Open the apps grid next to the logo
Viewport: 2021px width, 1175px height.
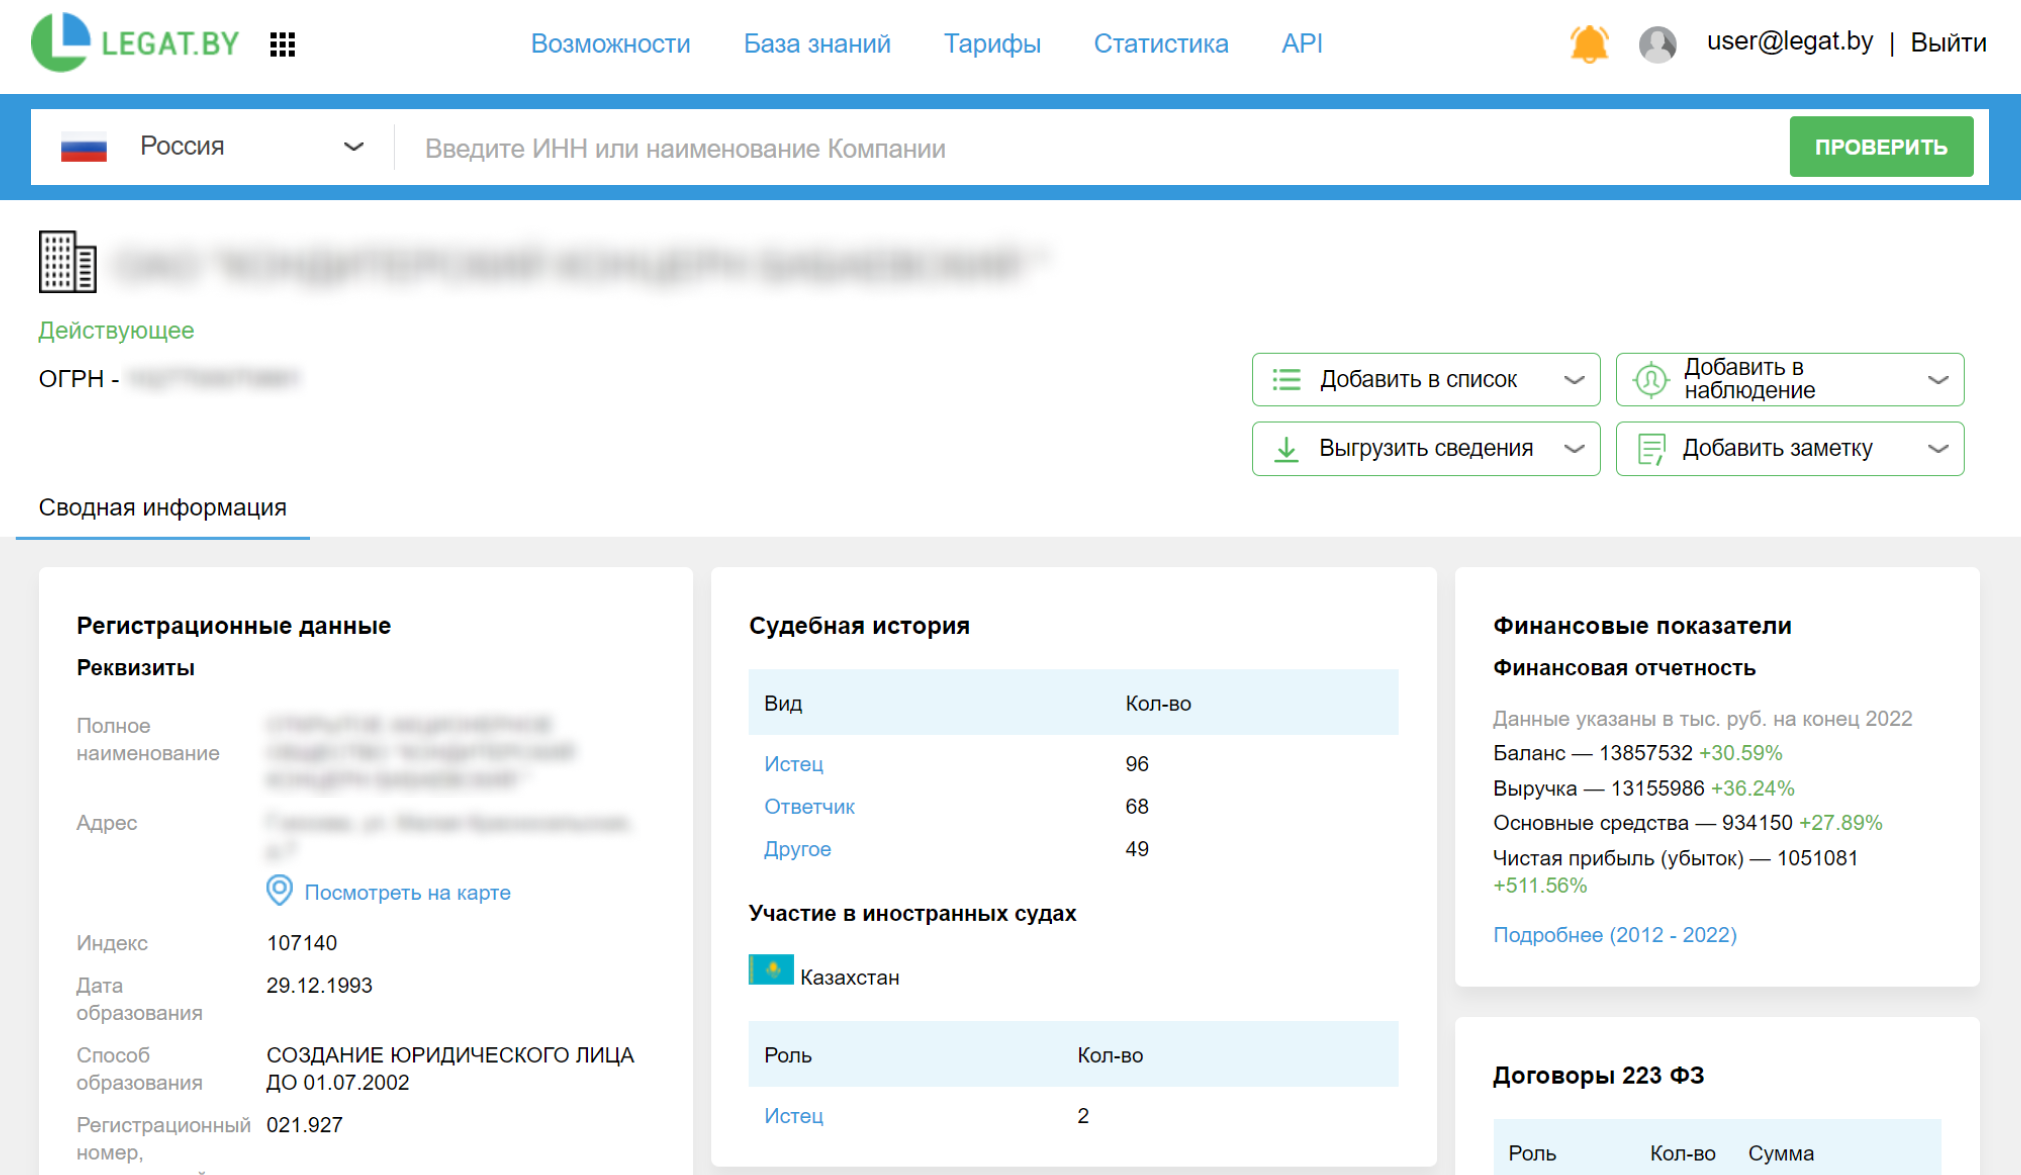[283, 43]
